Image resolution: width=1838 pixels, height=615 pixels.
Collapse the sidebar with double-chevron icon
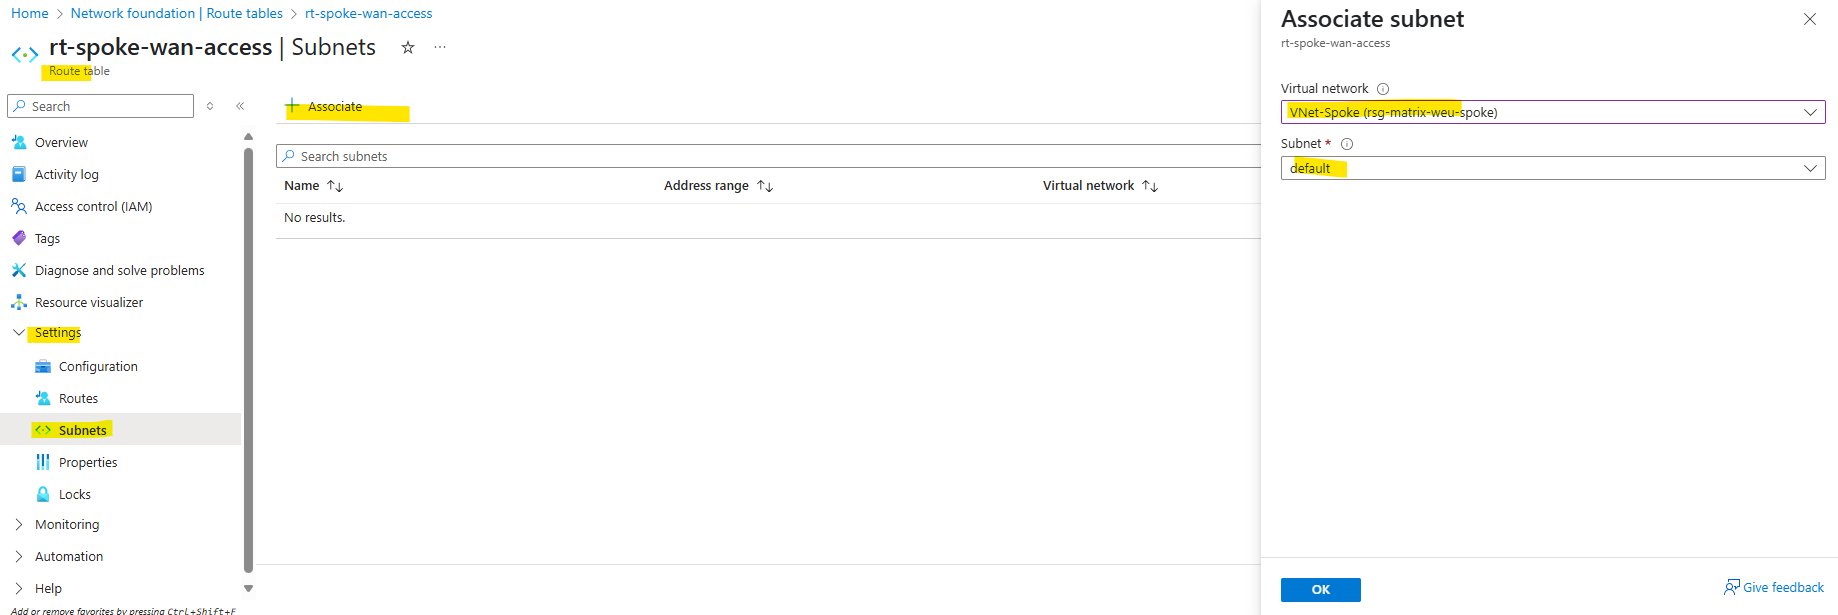240,106
